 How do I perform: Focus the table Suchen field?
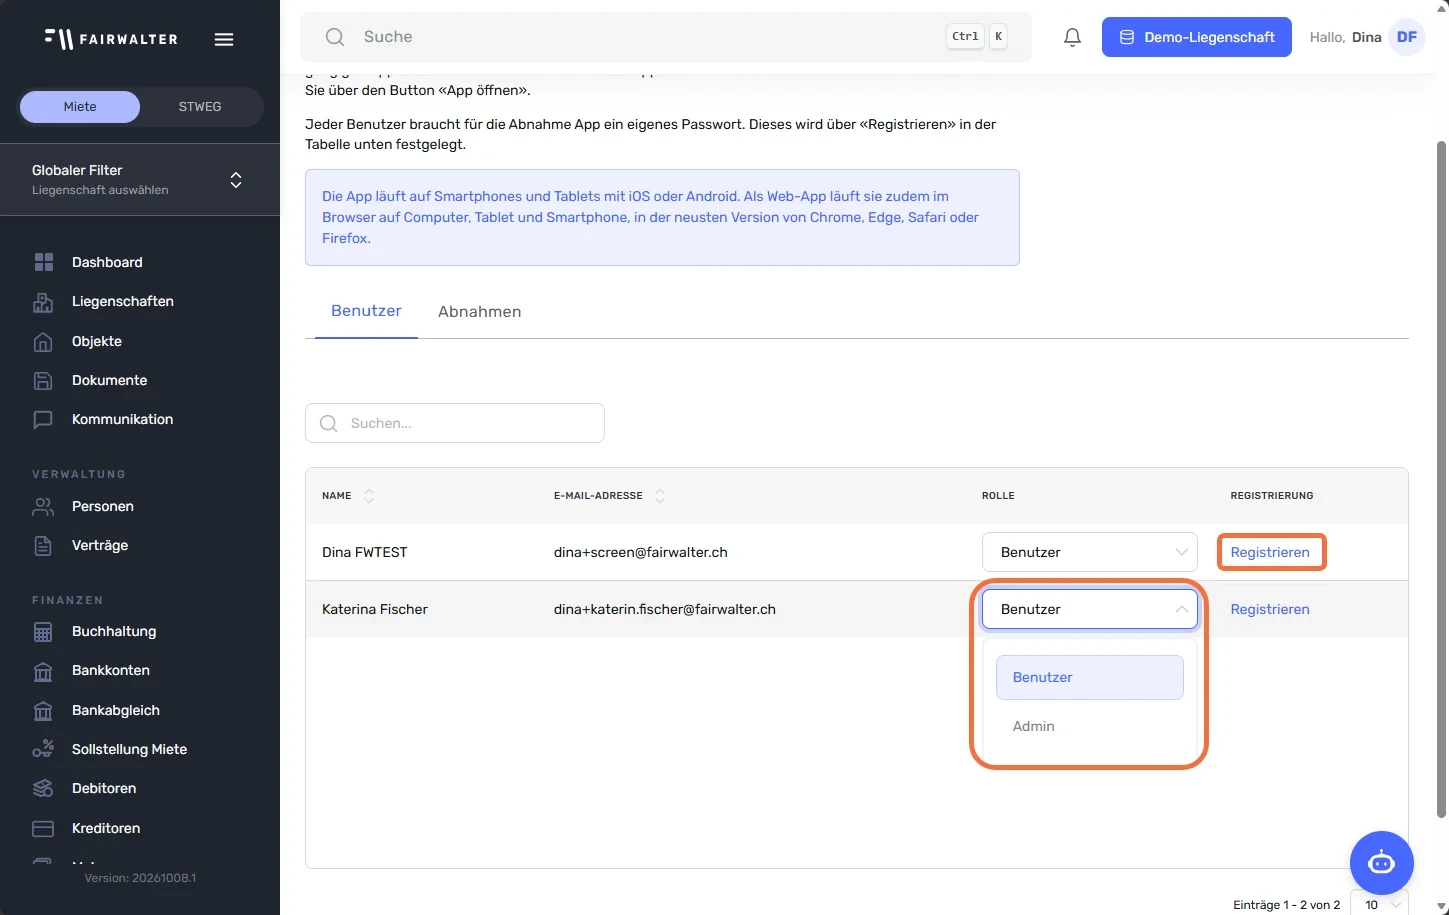(455, 423)
